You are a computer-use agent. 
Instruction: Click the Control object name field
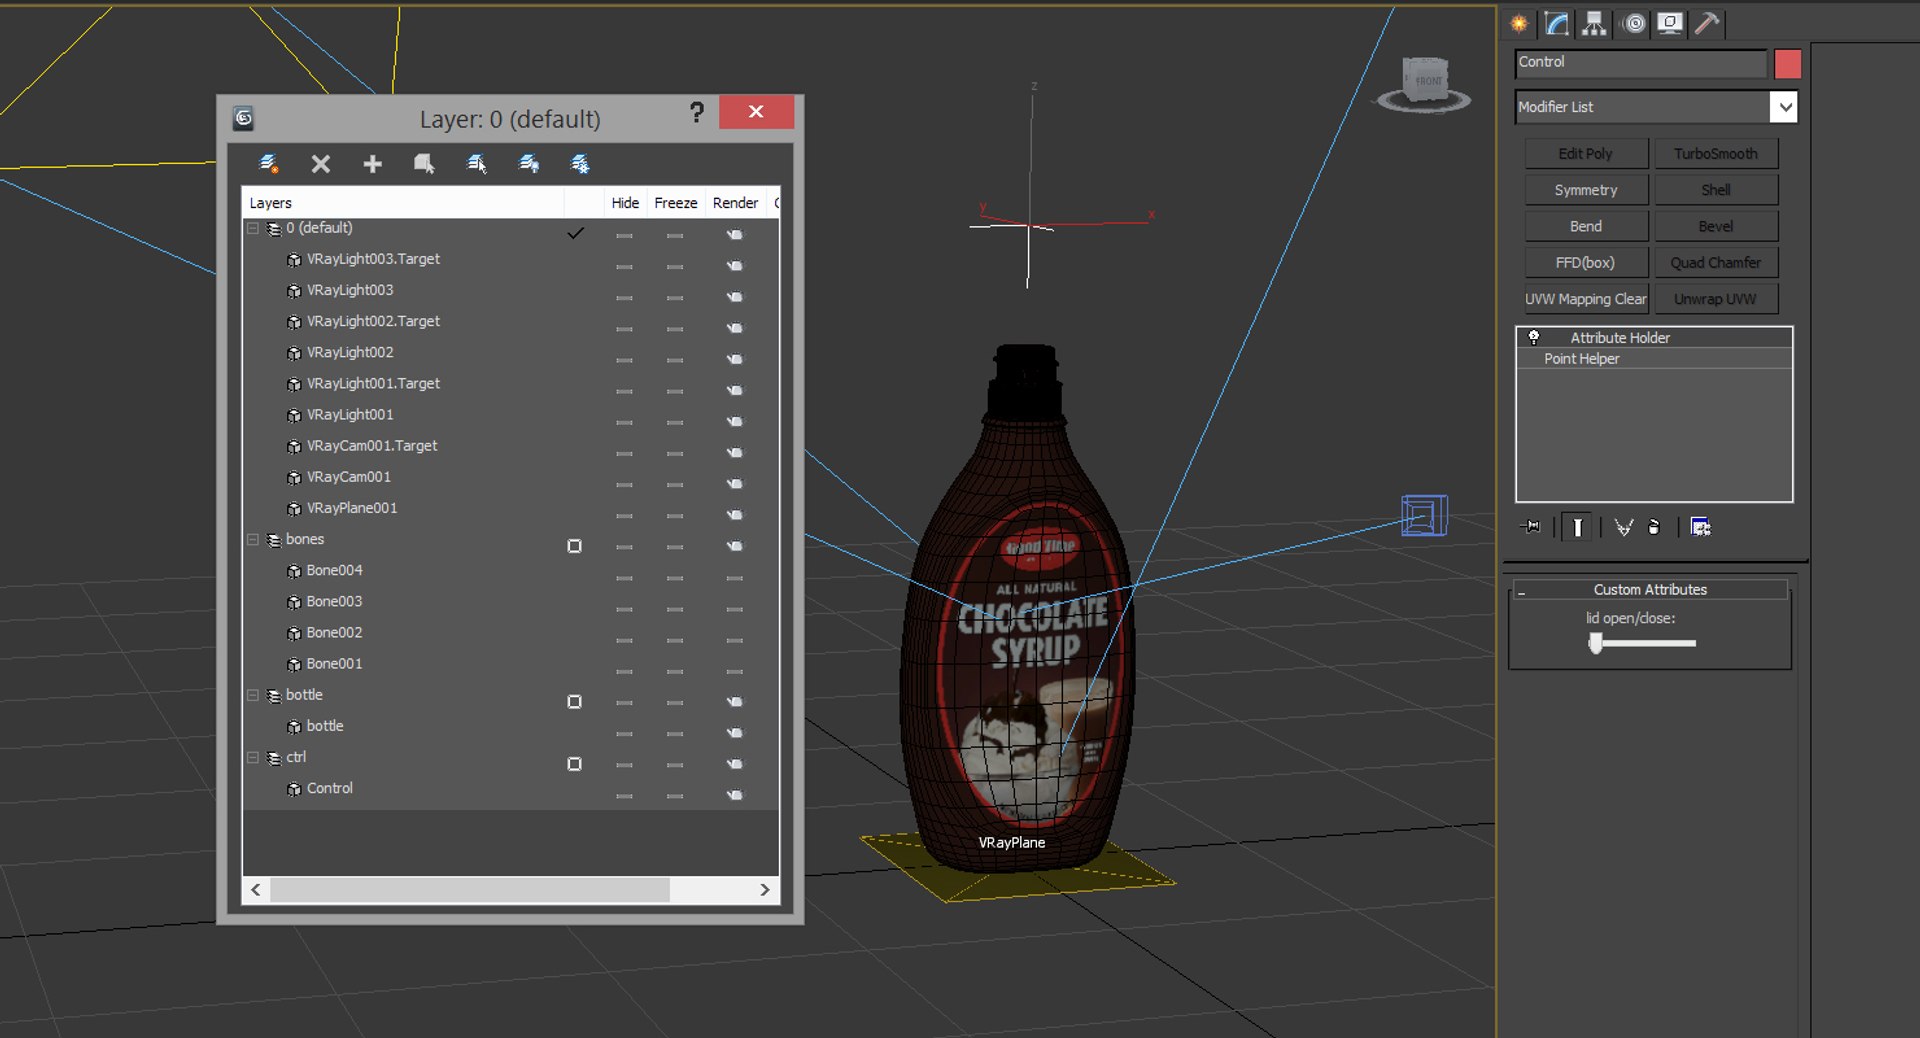[1641, 63]
